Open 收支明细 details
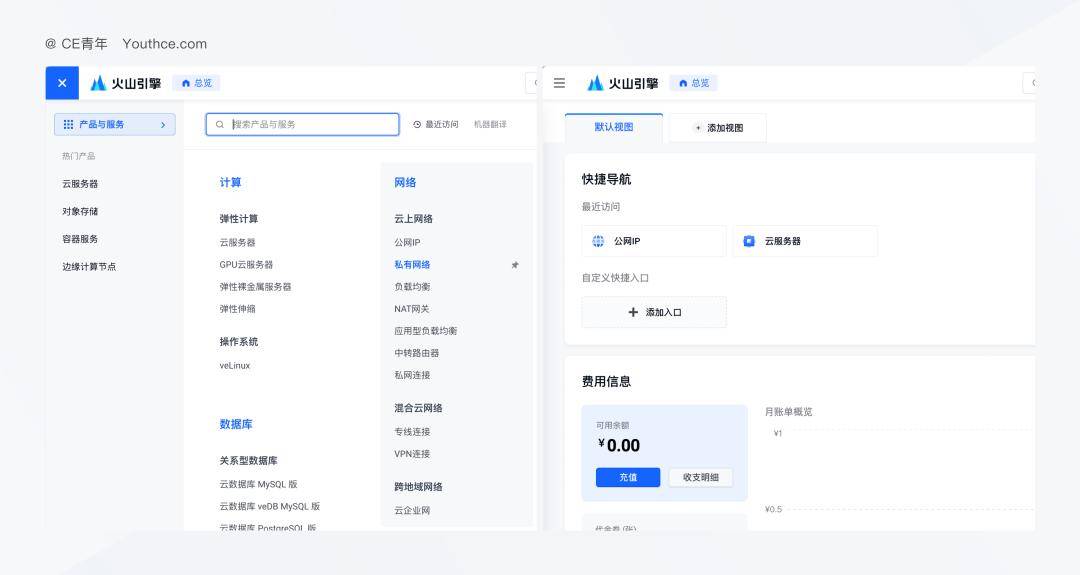Screen dimensions: 1080x575 click(x=700, y=477)
